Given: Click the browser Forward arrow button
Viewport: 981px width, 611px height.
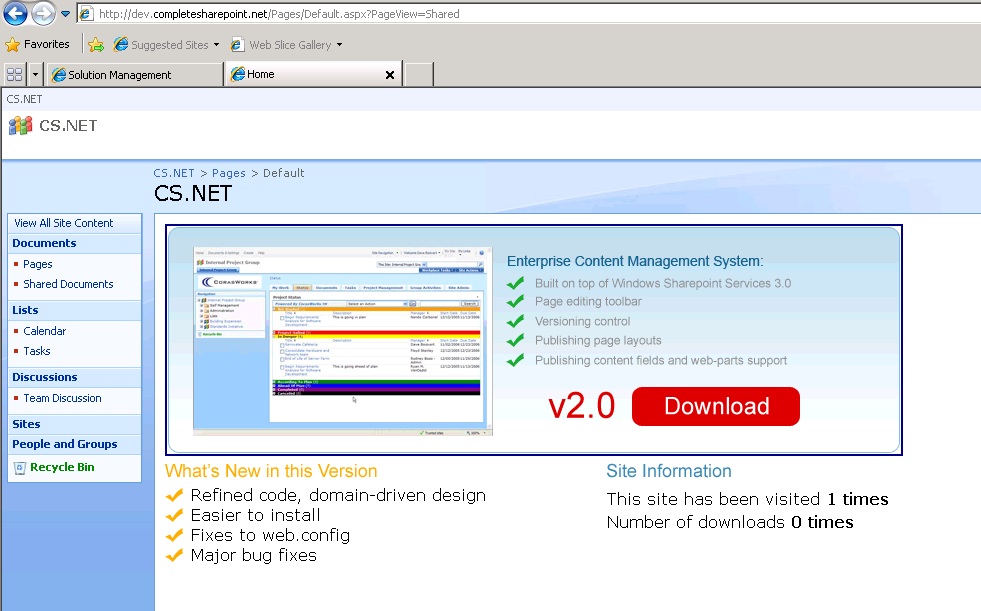Looking at the screenshot, I should coord(43,13).
